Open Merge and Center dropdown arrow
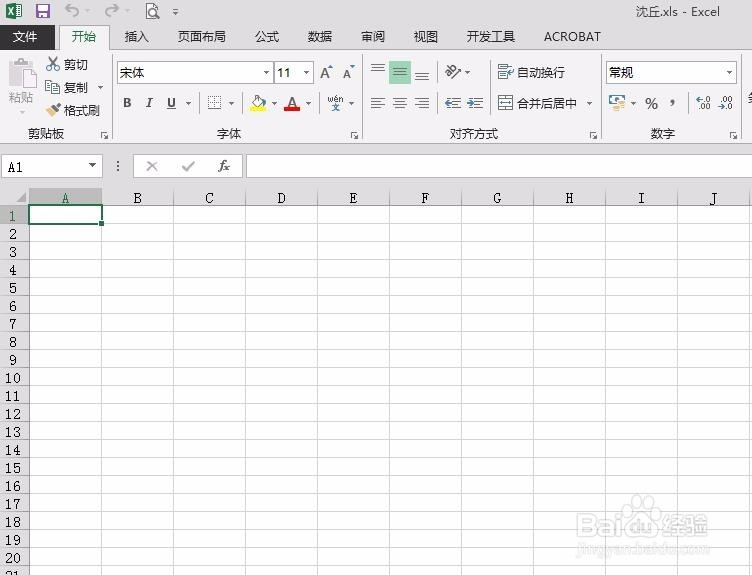Viewport: 752px width, 575px height. click(x=589, y=103)
